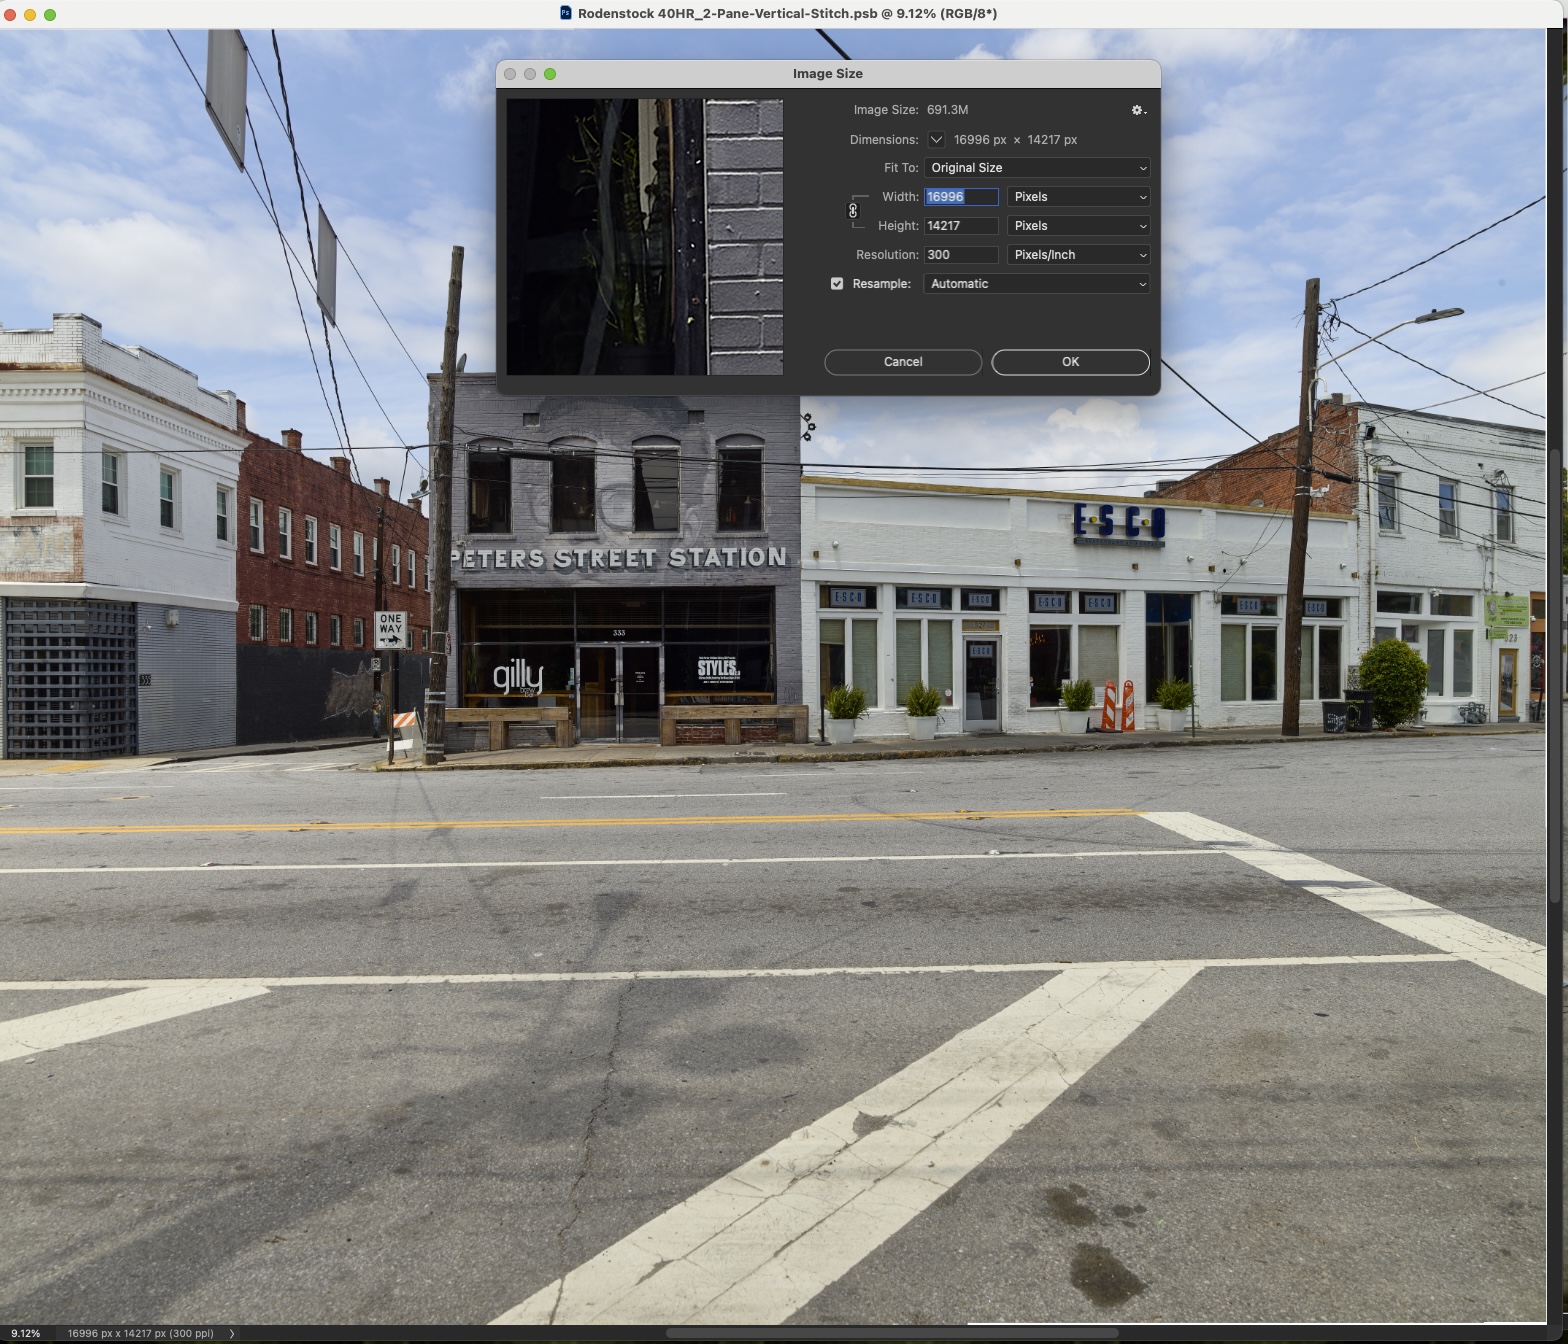Uncheck the Resample checkbox
The width and height of the screenshot is (1568, 1344).
pos(837,284)
